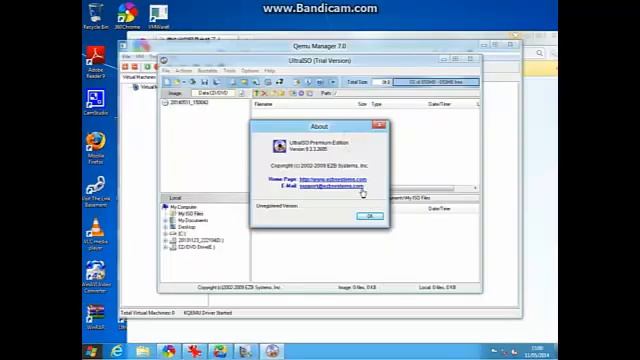Screen dimensions: 640x360
Task: Expand the (C:) drive tree node
Action: [x=166, y=234]
